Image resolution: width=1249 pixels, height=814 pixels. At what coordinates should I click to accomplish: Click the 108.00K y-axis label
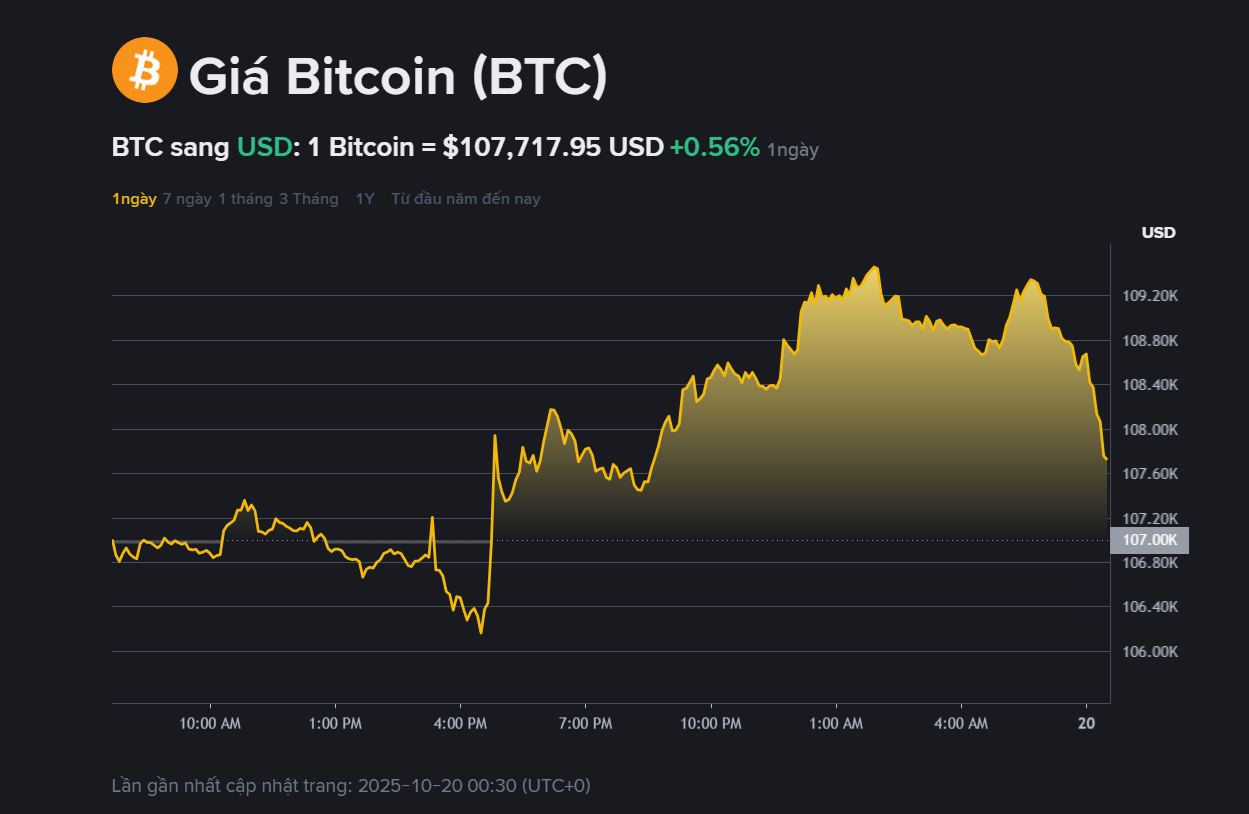pos(1150,430)
